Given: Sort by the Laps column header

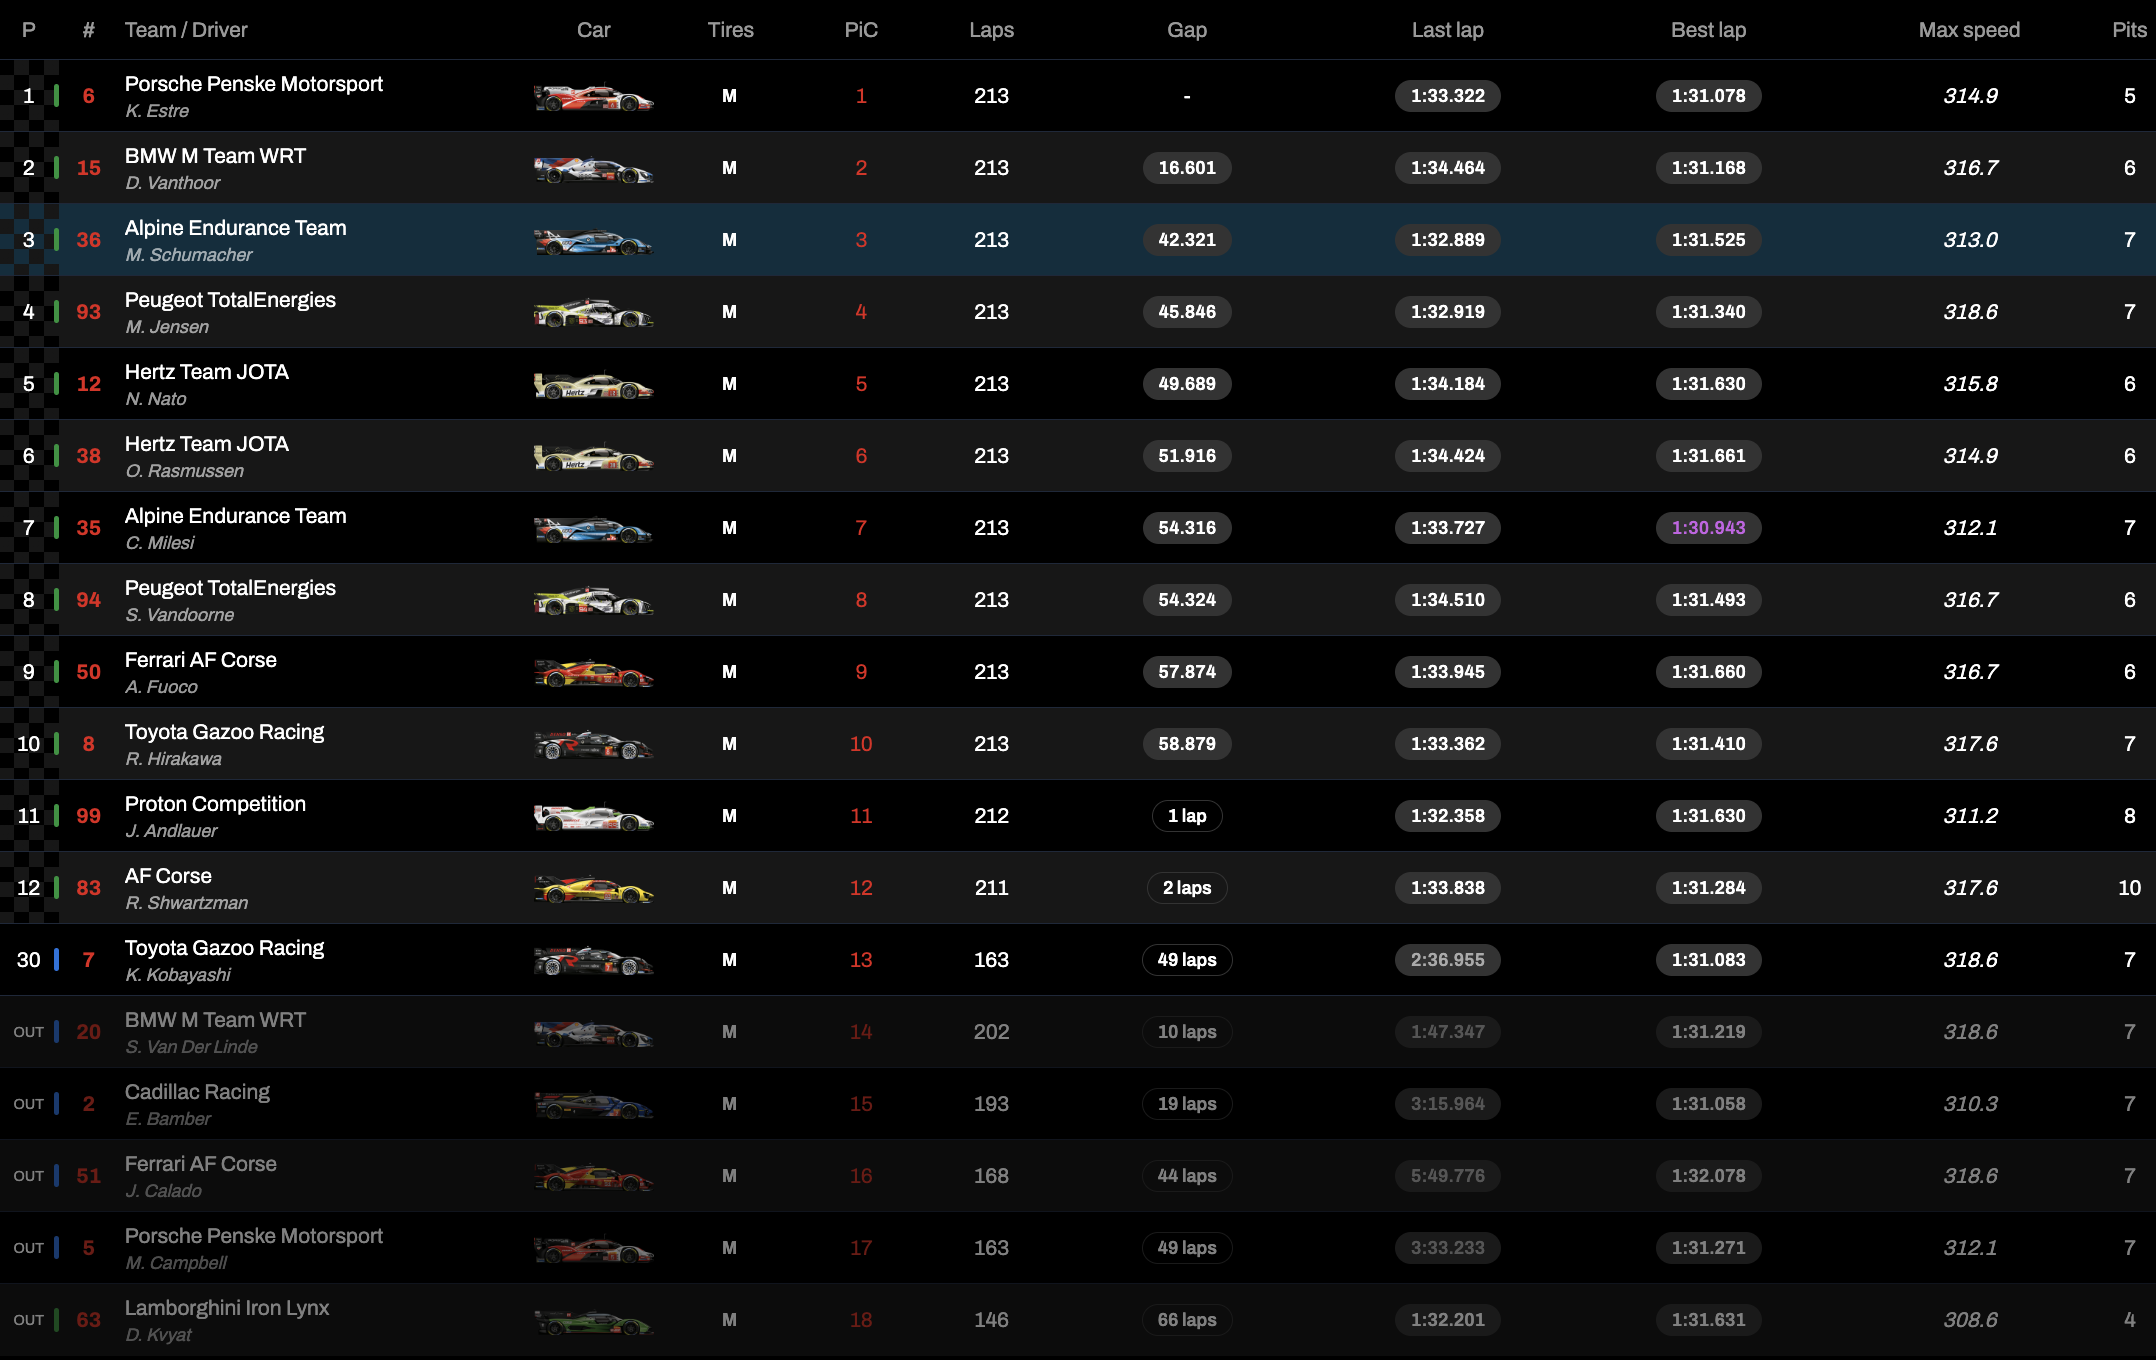Looking at the screenshot, I should click(x=991, y=30).
